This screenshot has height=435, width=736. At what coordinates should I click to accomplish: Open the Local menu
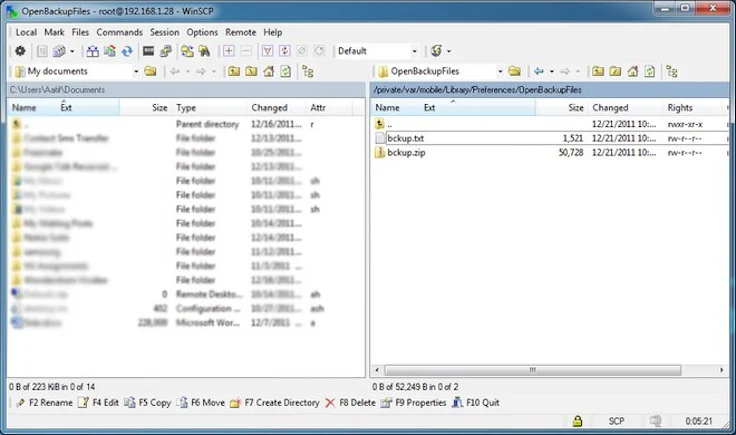tap(26, 32)
